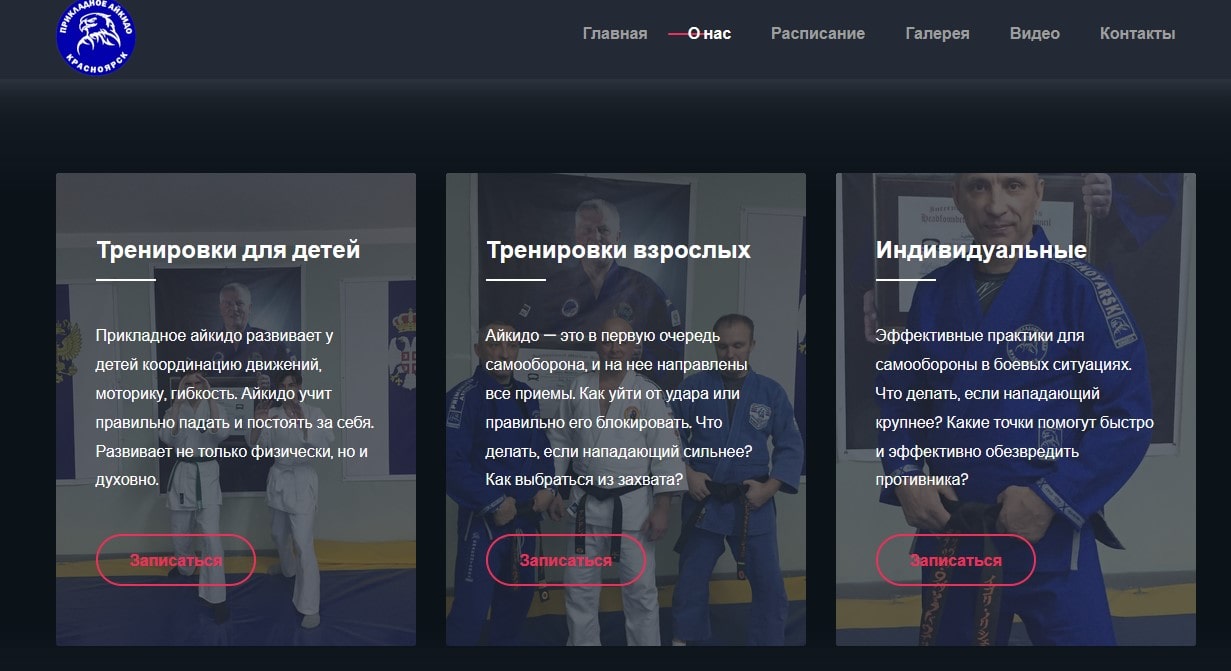The image size is (1231, 671).
Task: Click the Индивидуальные card heading
Action: pyautogui.click(x=981, y=249)
